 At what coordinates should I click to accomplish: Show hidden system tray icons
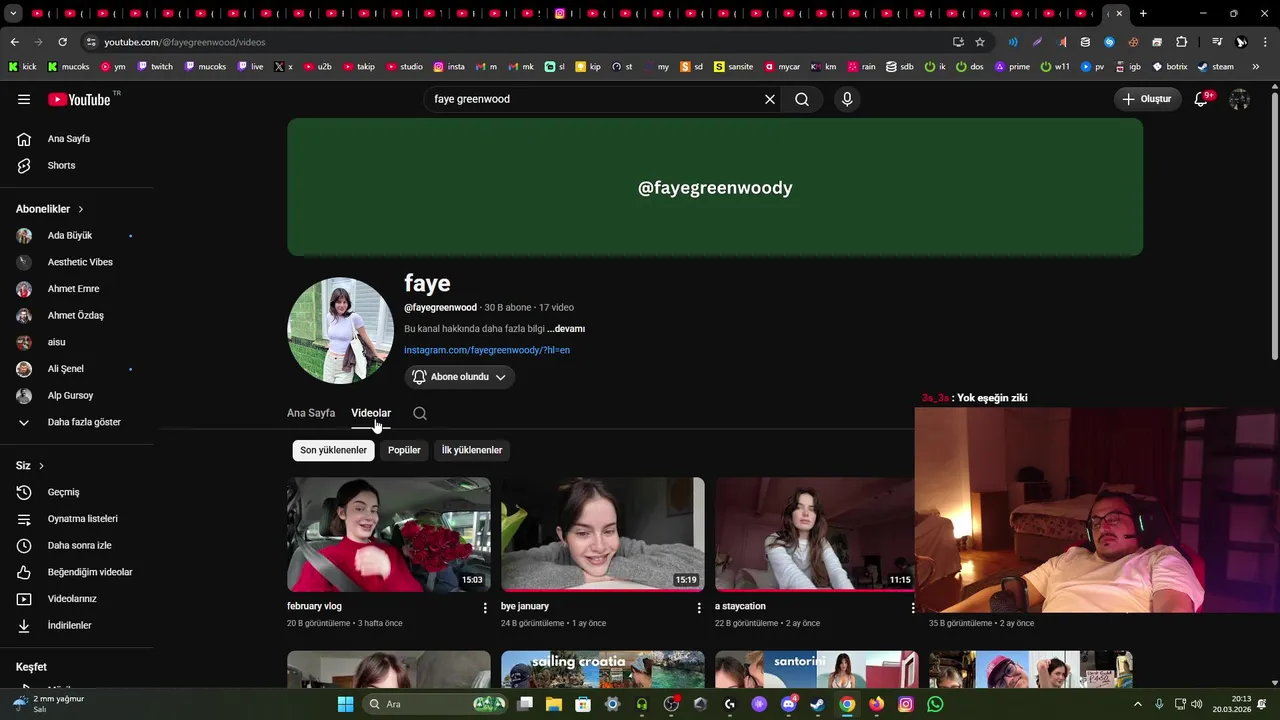(x=1138, y=704)
